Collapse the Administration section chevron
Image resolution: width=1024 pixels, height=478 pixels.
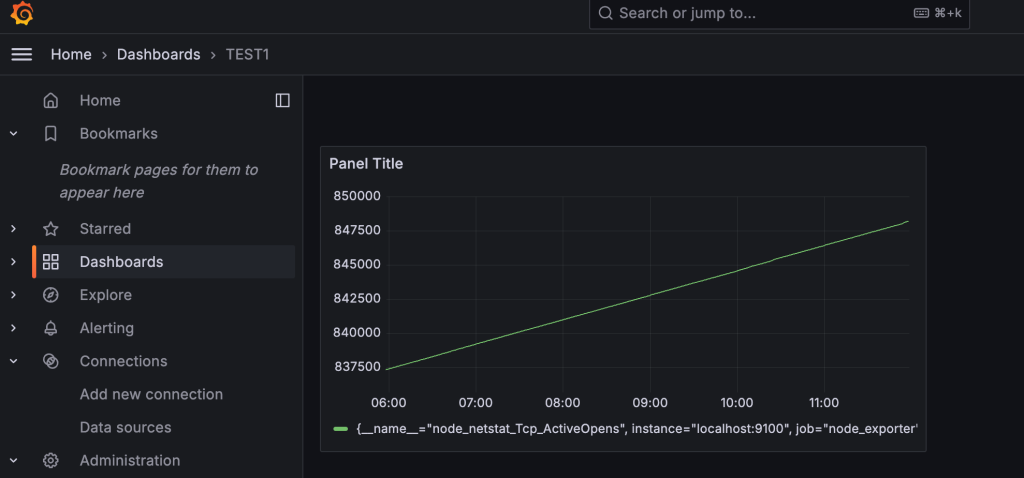click(x=13, y=460)
